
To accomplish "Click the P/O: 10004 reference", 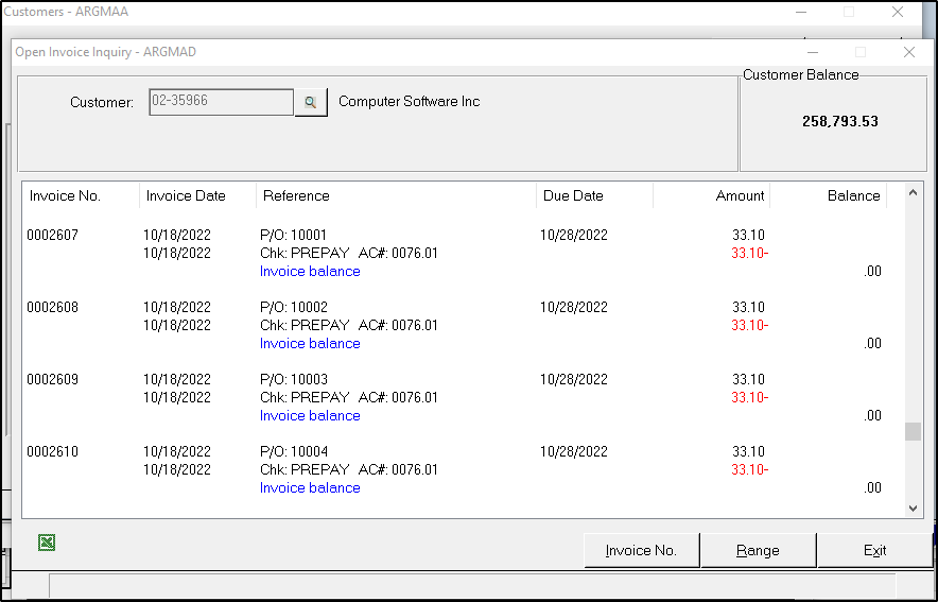I will point(294,451).
